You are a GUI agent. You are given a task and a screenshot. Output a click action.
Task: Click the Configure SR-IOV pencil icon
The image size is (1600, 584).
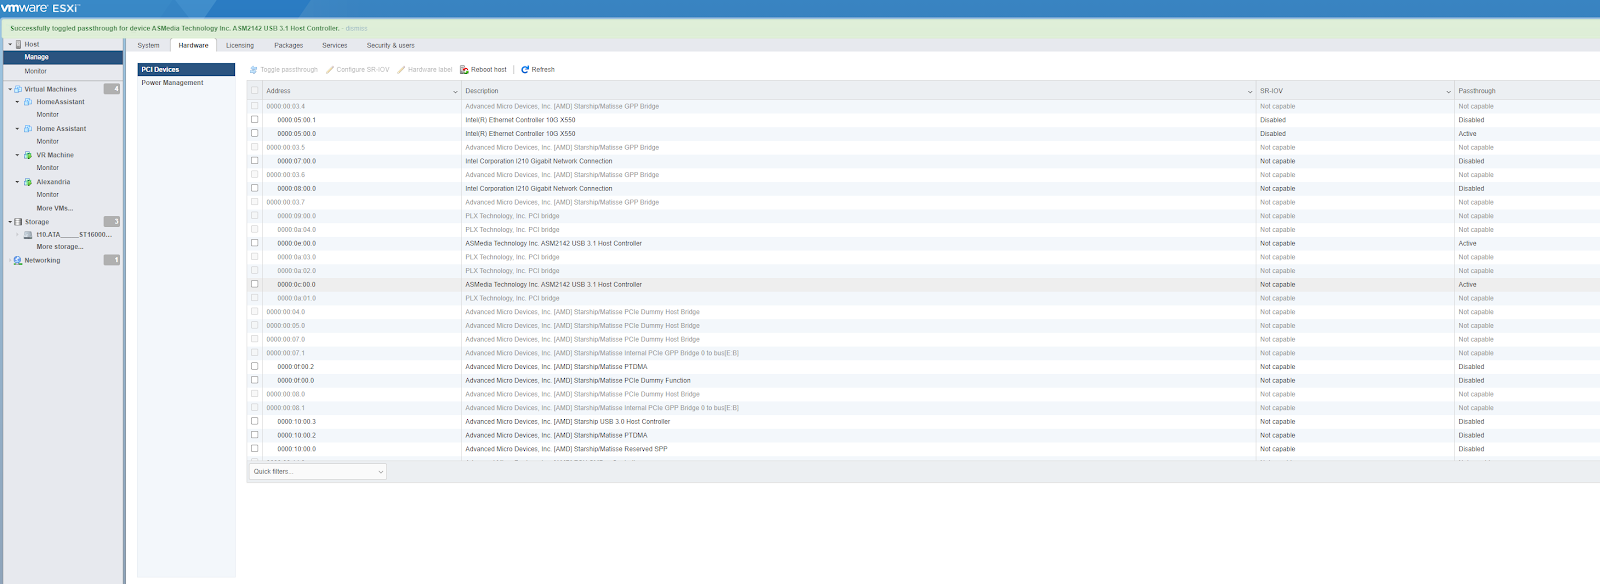click(x=330, y=70)
